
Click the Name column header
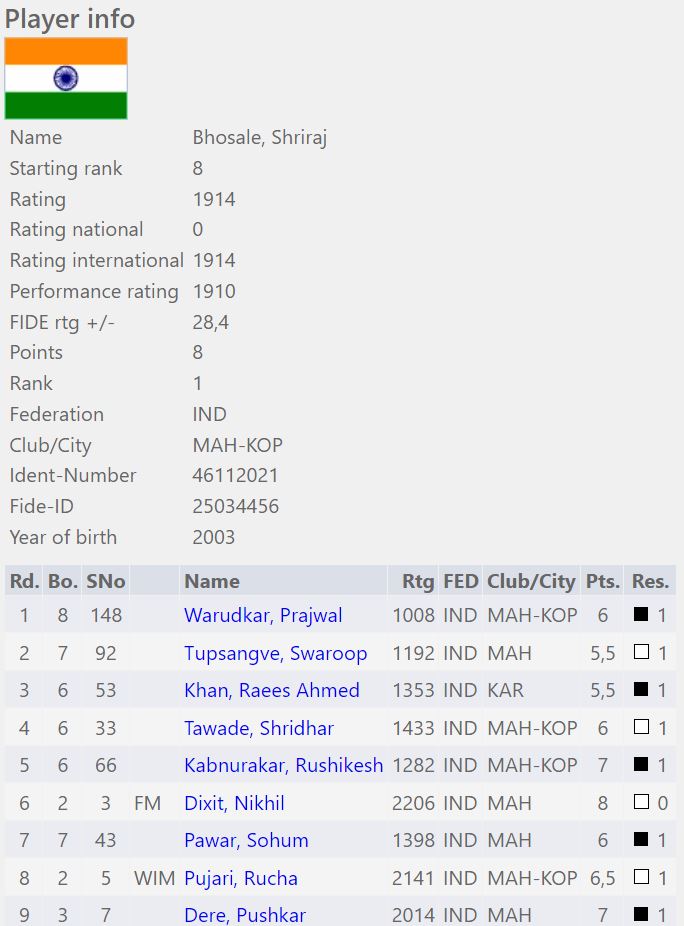212,581
